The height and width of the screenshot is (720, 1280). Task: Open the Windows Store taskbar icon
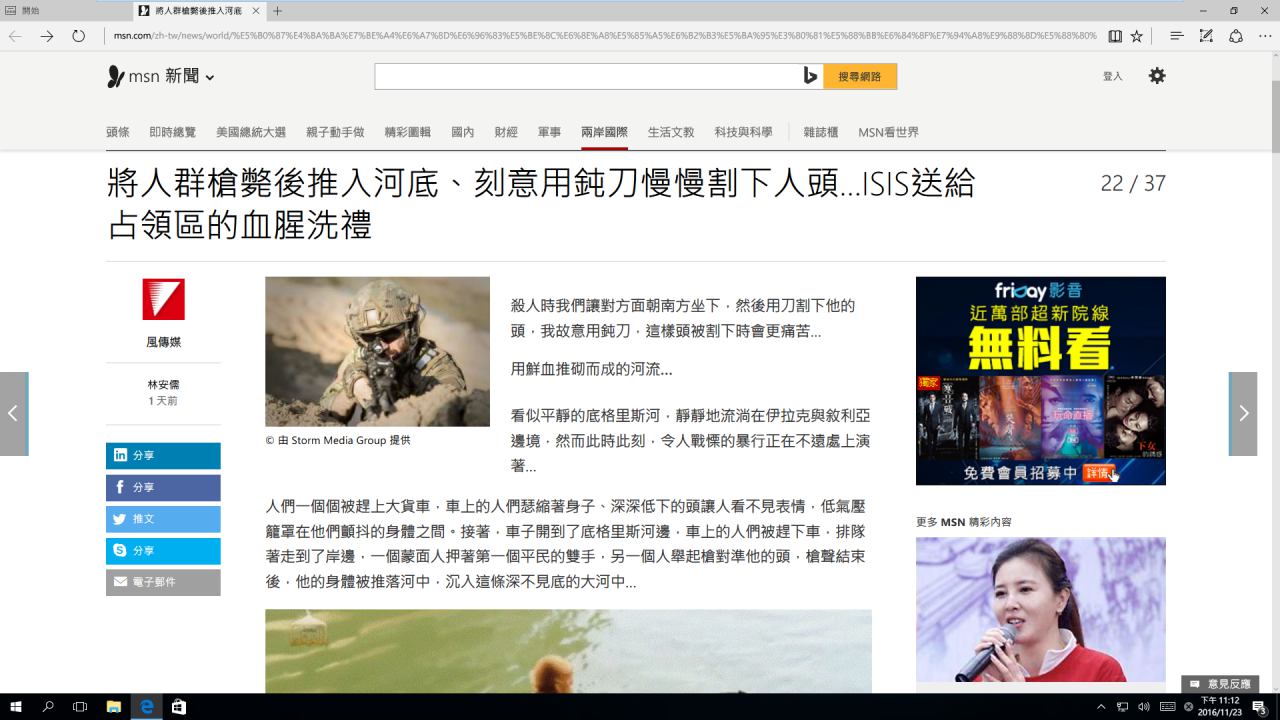tap(178, 707)
